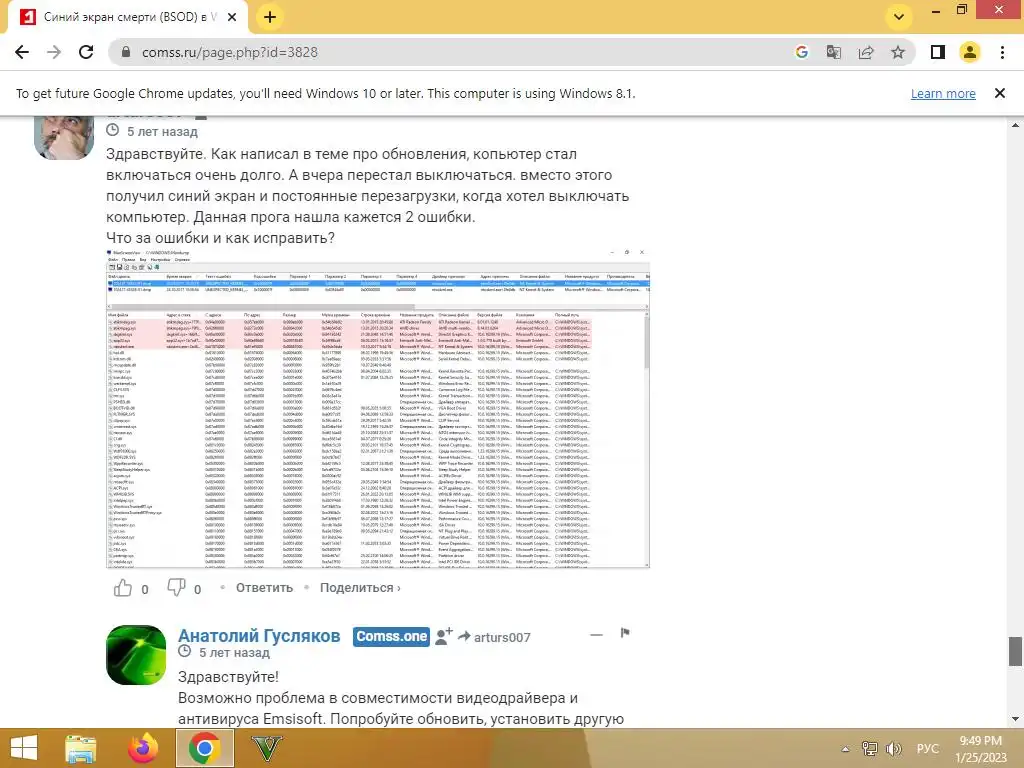Open the taskbar clock and date
Viewport: 1024px width, 768px height.
tap(980, 749)
